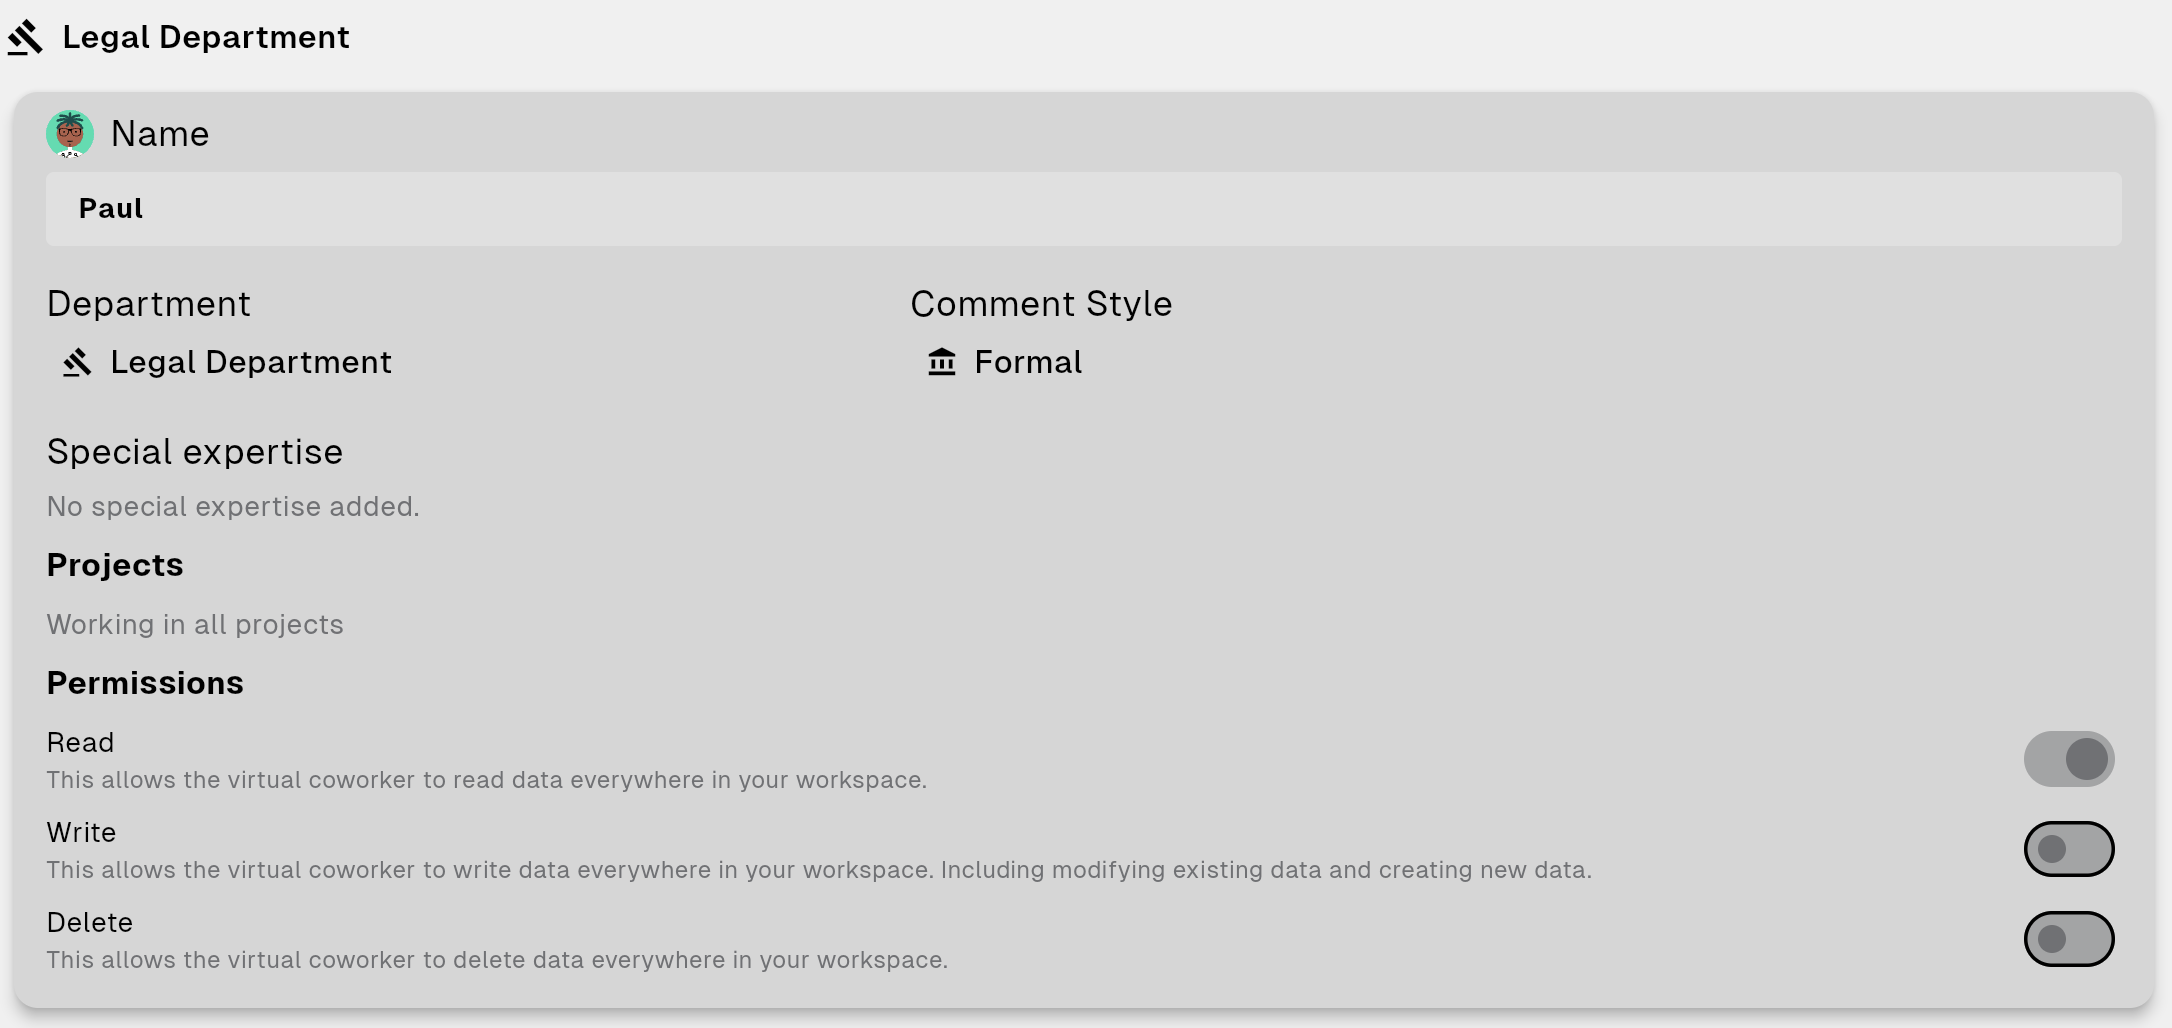This screenshot has width=2172, height=1028.
Task: Click the Legal Department page title
Action: tap(206, 38)
